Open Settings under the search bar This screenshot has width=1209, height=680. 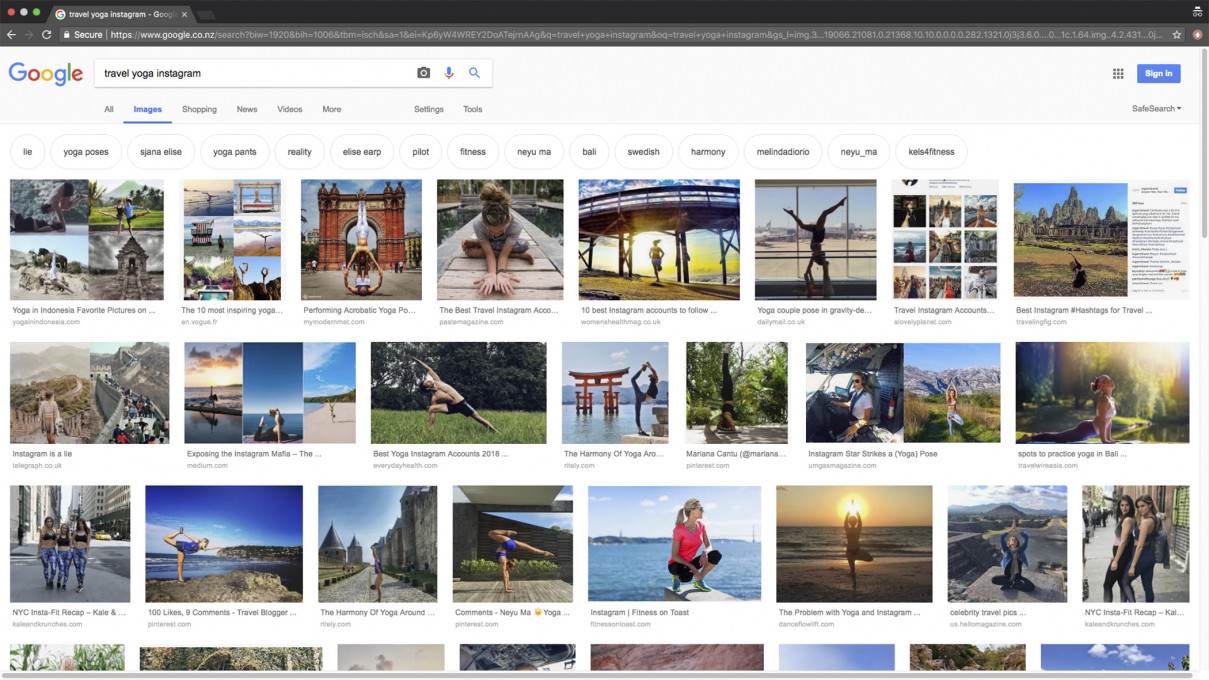click(429, 109)
